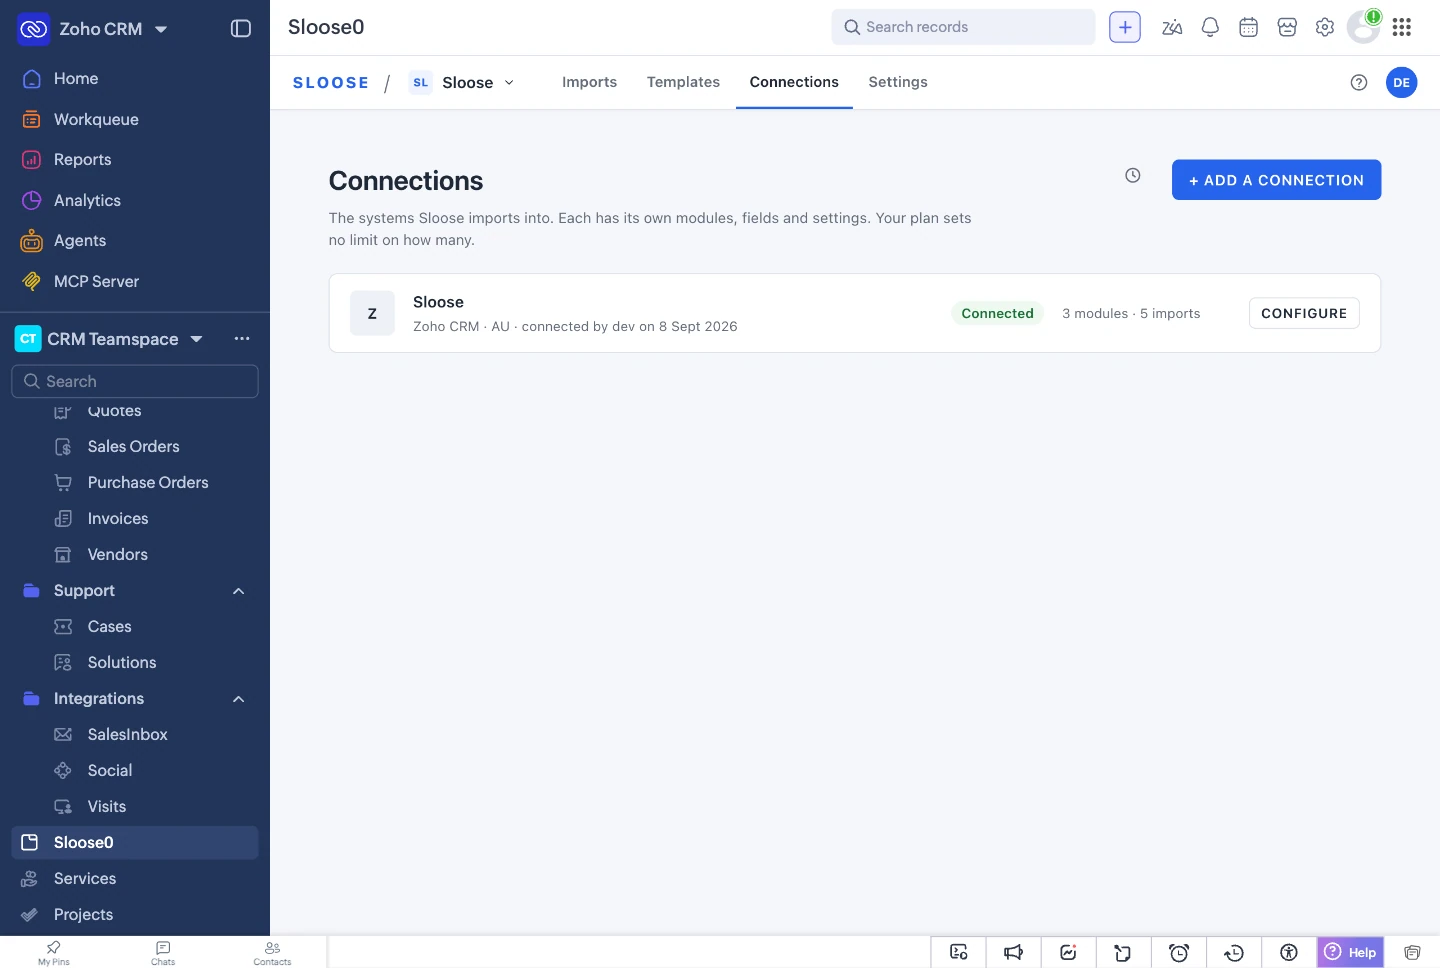Open the Zoho apps grid launcher
1440x968 pixels.
(x=1402, y=27)
